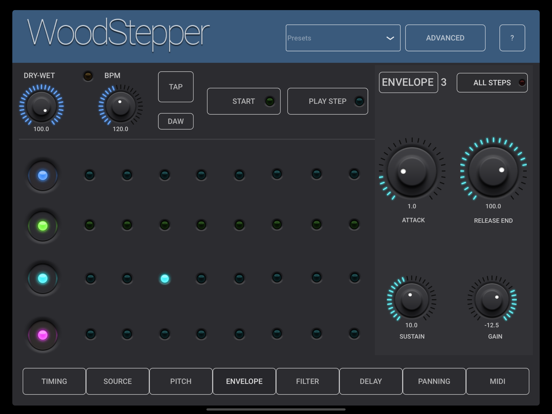Image resolution: width=552 pixels, height=414 pixels.
Task: Select DAW sync button
Action: click(x=176, y=121)
